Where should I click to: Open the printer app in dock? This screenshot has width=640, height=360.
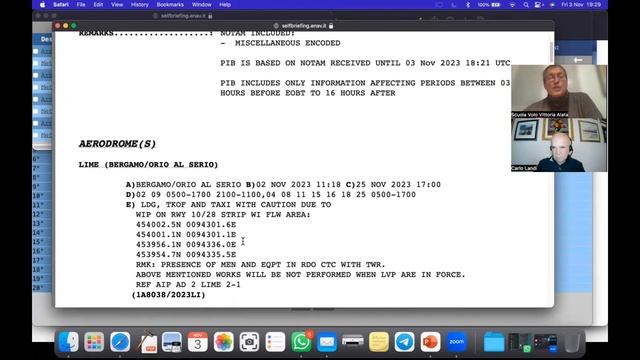[x=353, y=342]
